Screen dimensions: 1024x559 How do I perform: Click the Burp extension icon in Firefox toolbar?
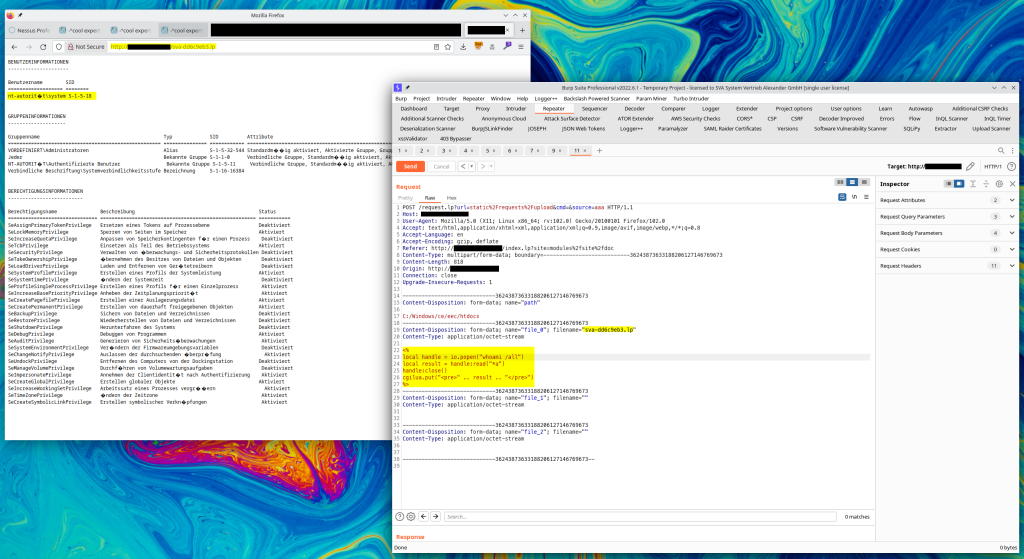[478, 46]
